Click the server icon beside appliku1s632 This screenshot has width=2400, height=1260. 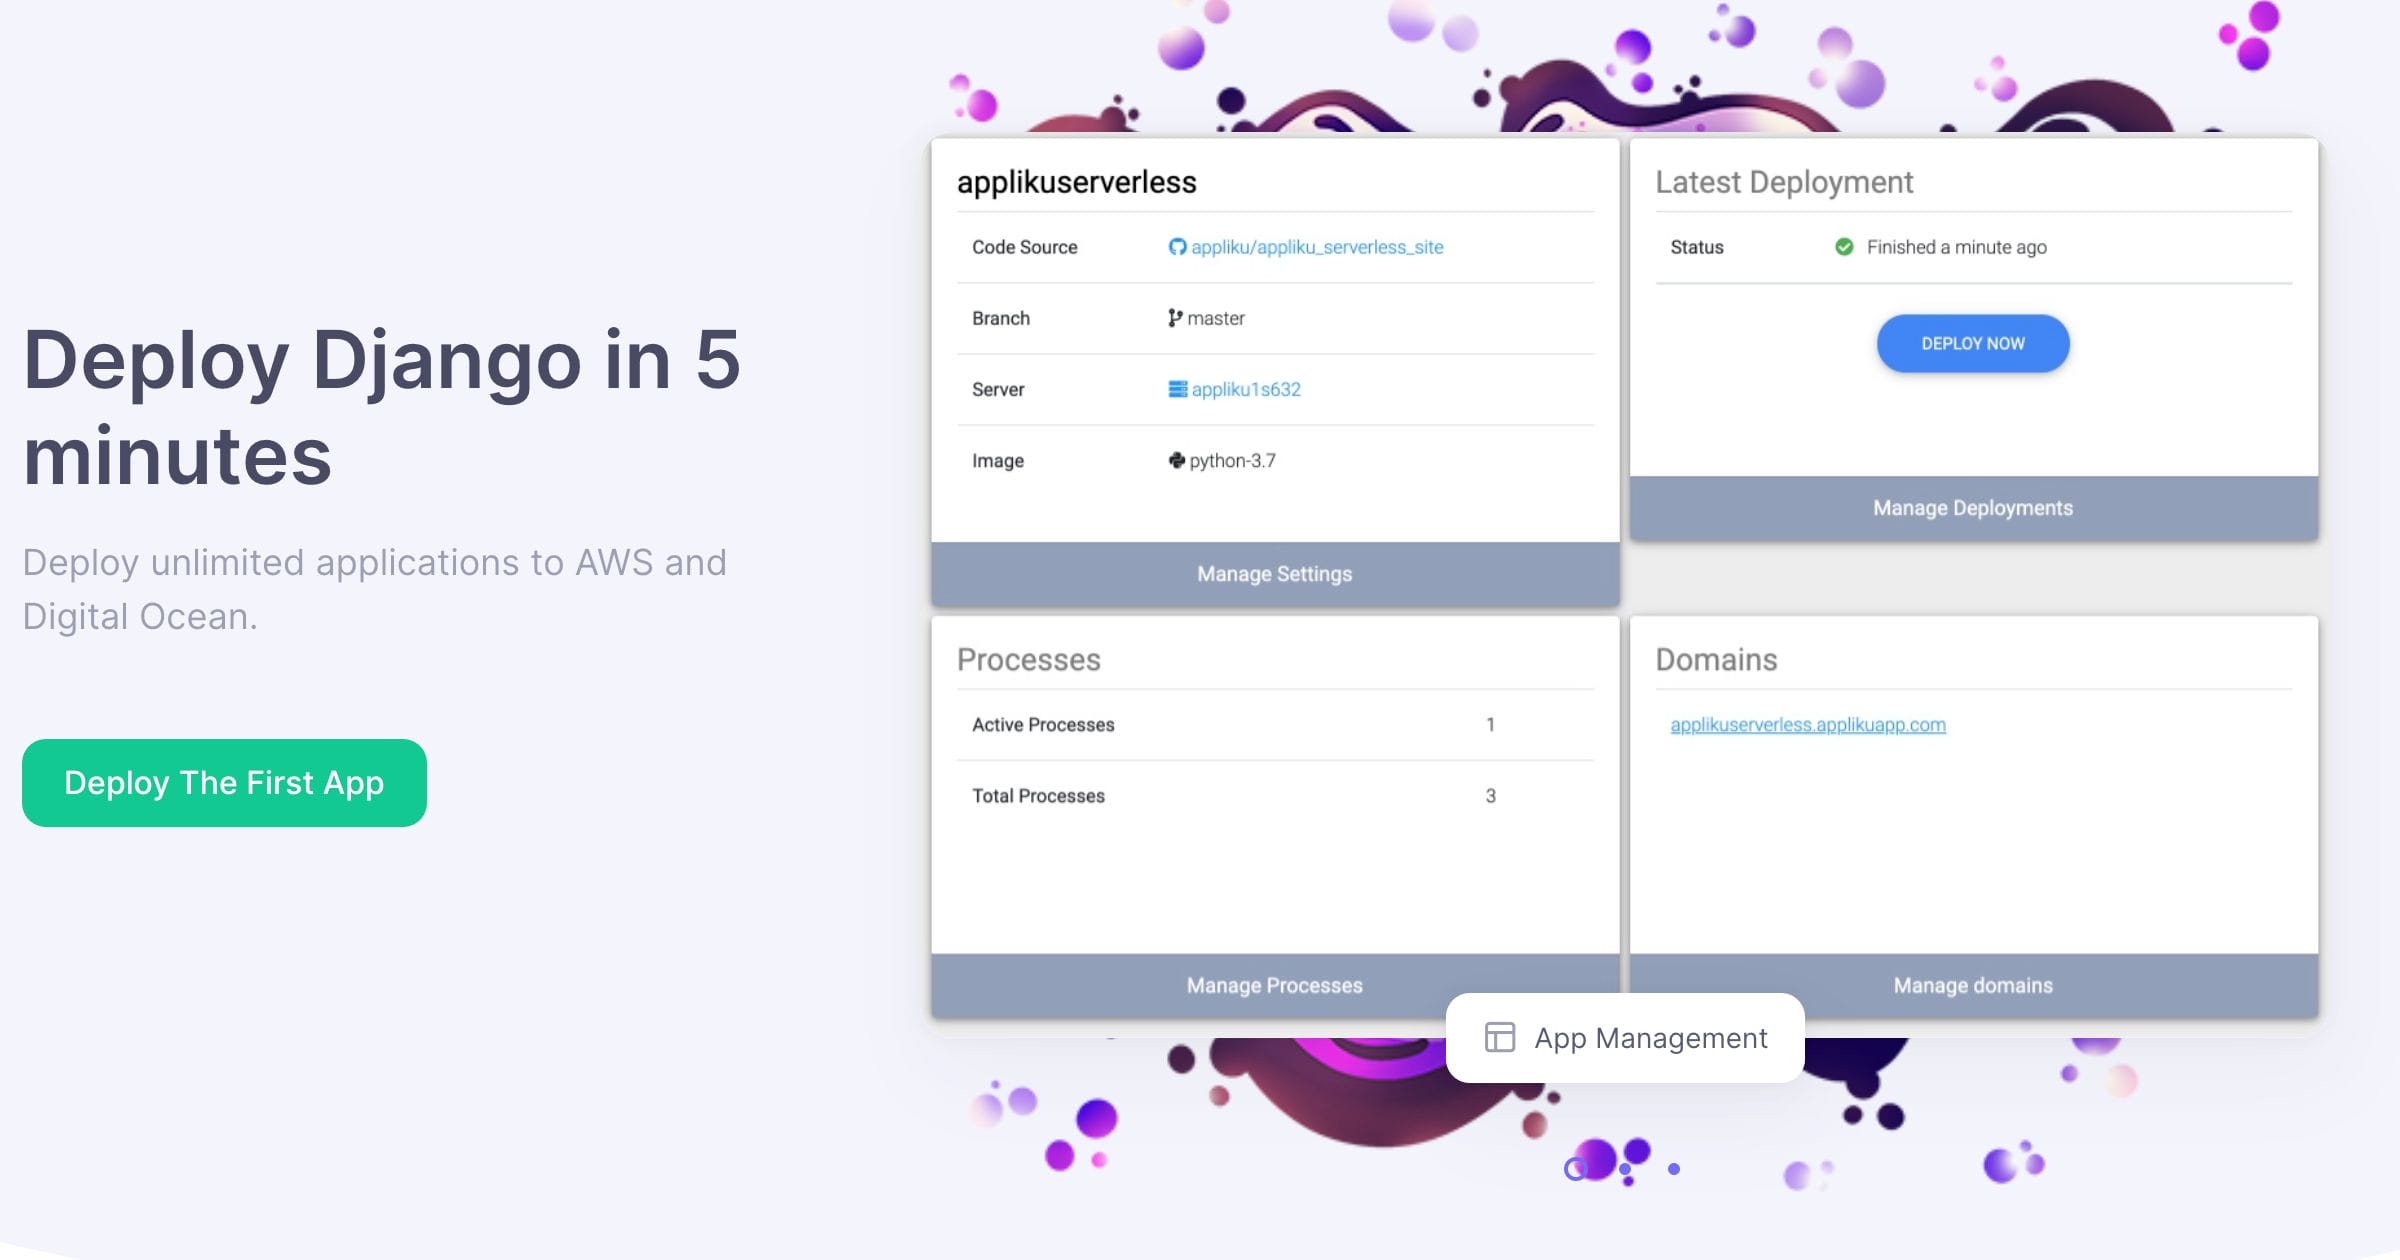point(1174,389)
